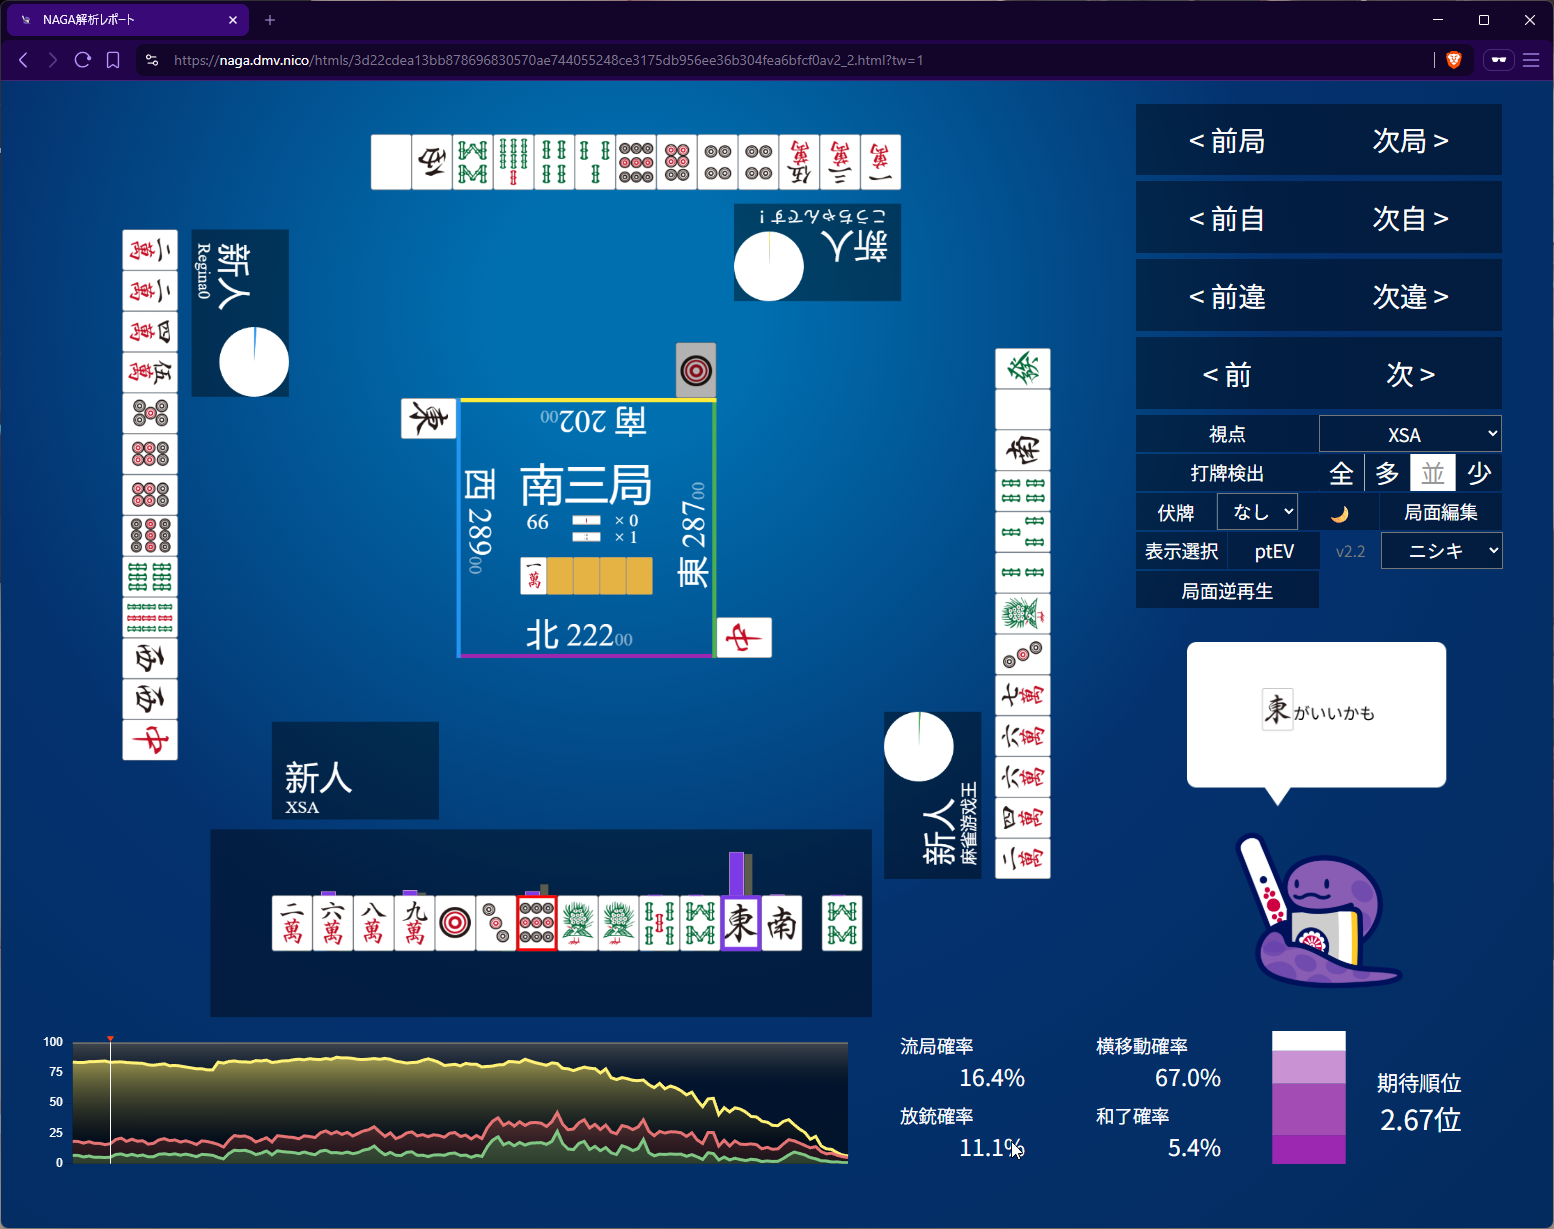Viewport: 1554px width, 1229px height.
Task: Click the one-circle tile in the bottom hand
Action: (x=455, y=923)
